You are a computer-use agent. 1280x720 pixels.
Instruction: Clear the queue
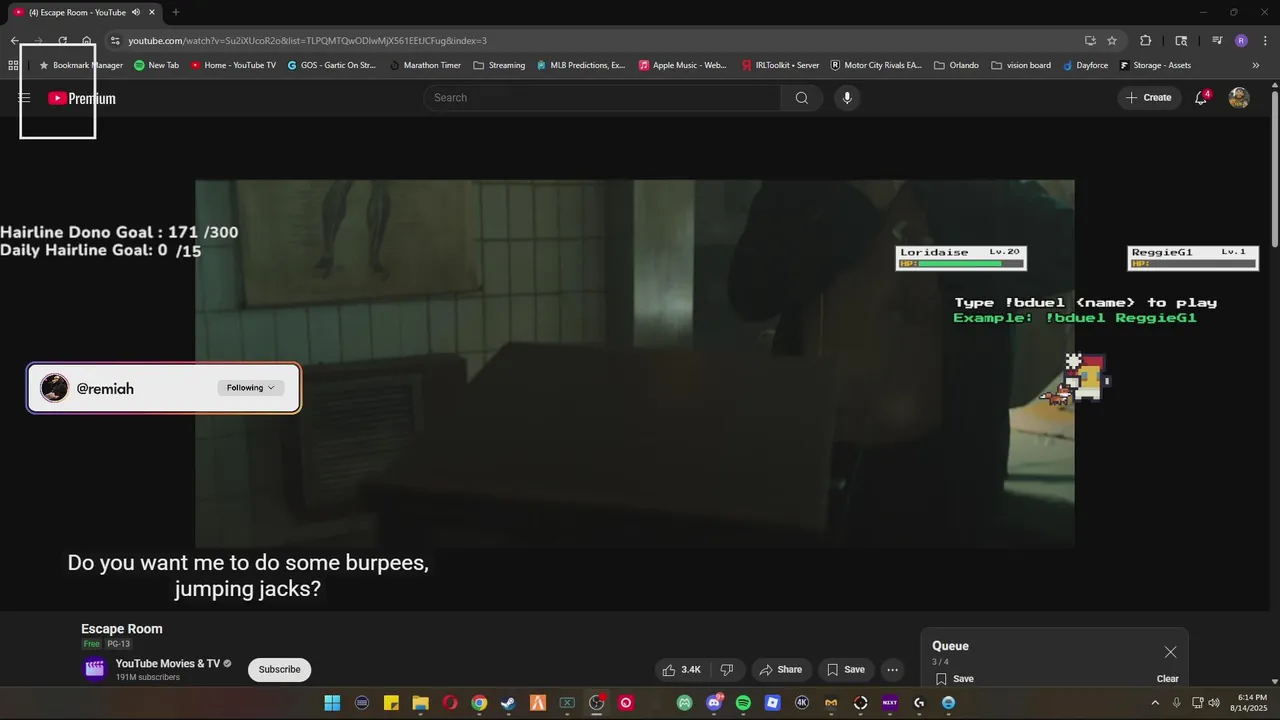coord(1167,679)
